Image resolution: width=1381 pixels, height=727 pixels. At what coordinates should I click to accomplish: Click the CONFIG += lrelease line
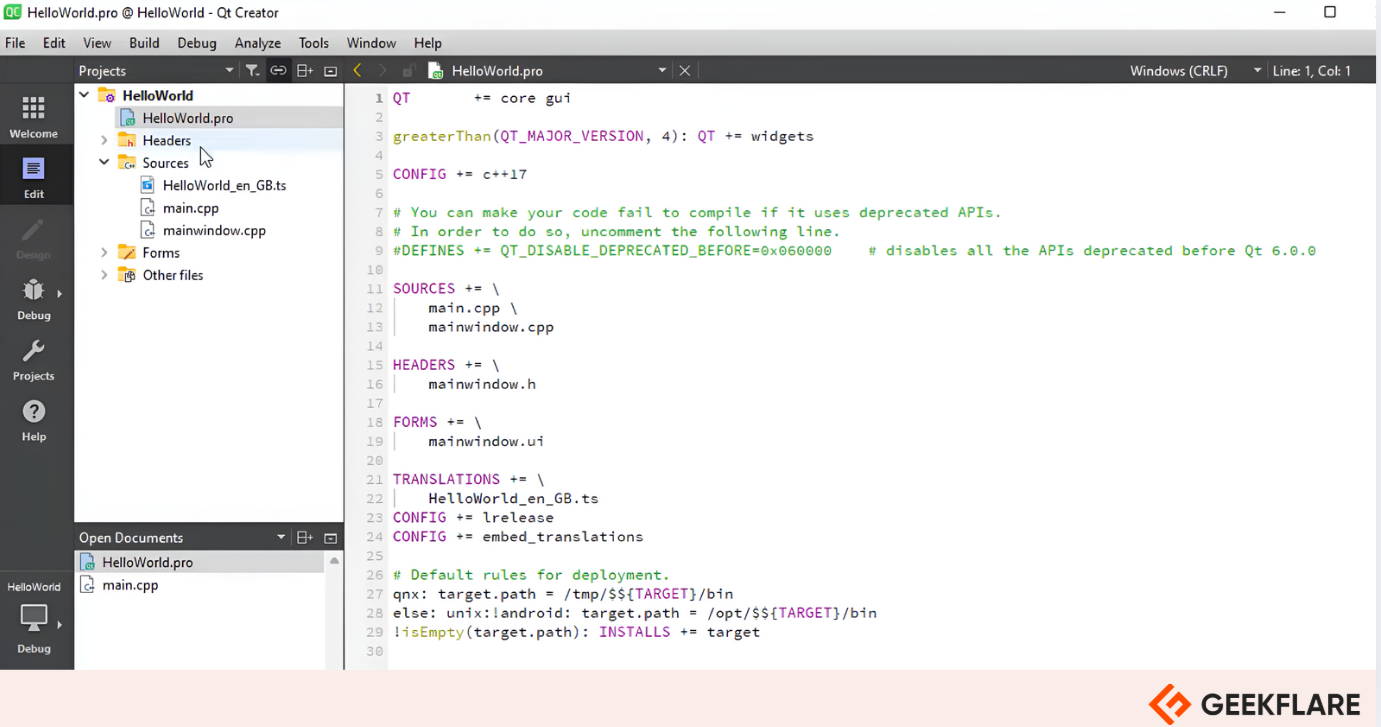click(x=473, y=518)
